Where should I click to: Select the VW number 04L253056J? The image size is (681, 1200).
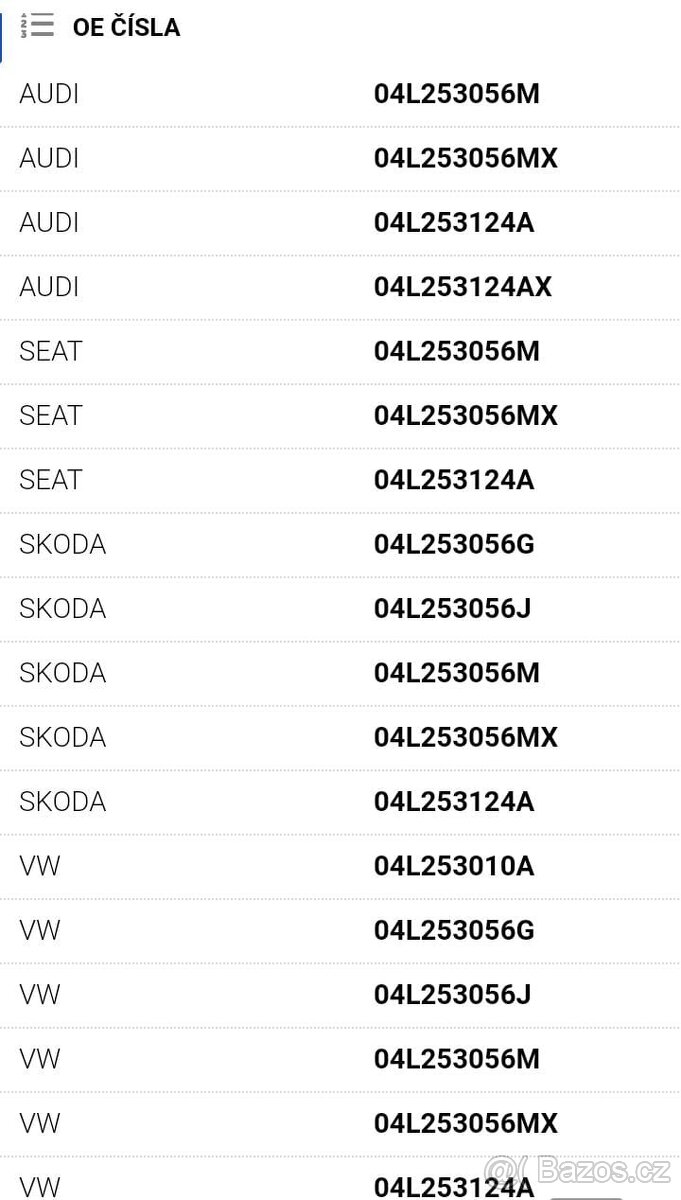click(452, 994)
